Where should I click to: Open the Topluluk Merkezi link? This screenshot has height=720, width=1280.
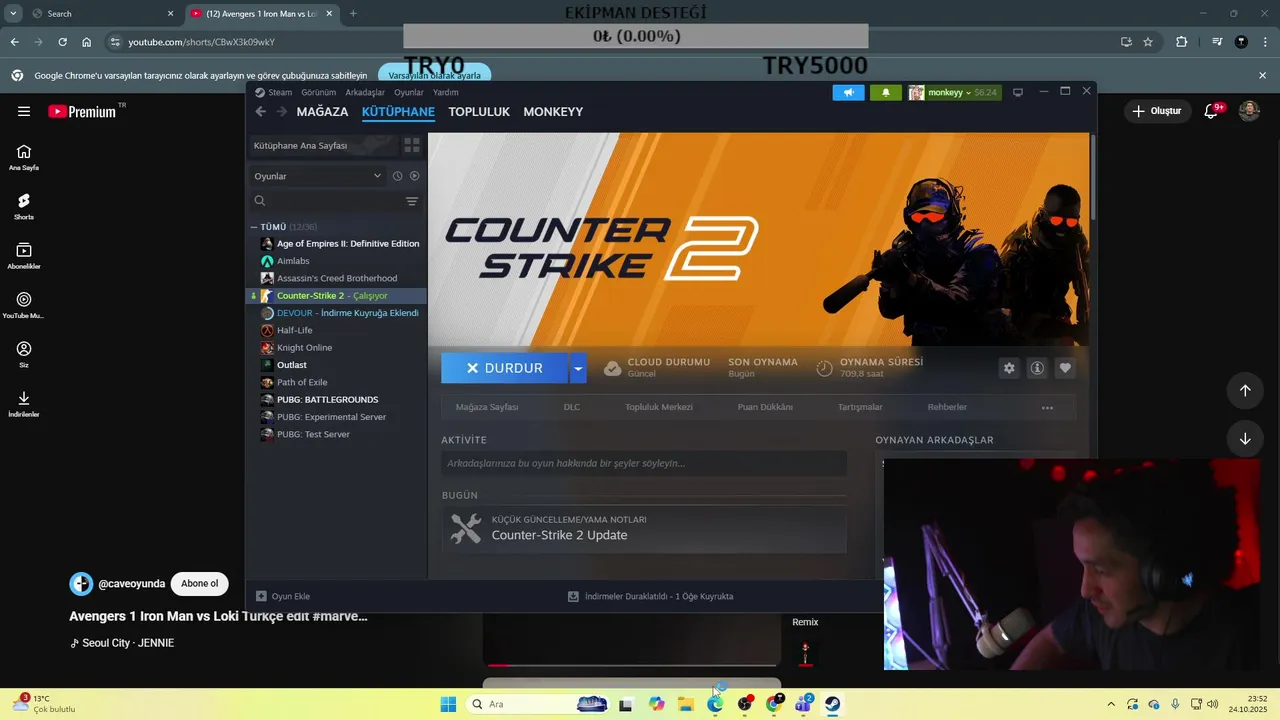(x=659, y=407)
